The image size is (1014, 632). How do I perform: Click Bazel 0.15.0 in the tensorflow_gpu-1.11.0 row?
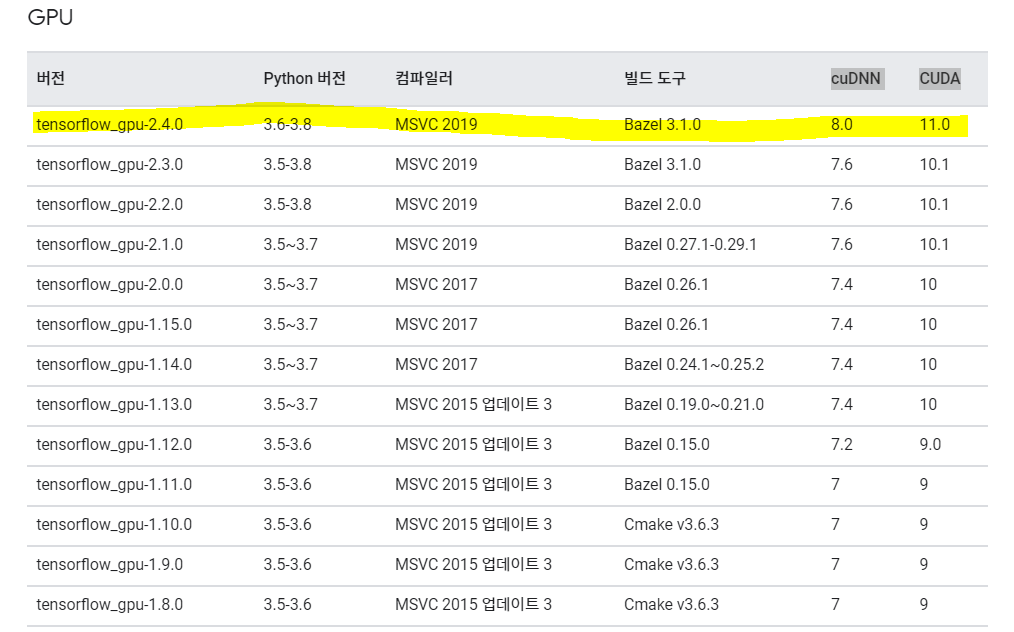(x=667, y=485)
